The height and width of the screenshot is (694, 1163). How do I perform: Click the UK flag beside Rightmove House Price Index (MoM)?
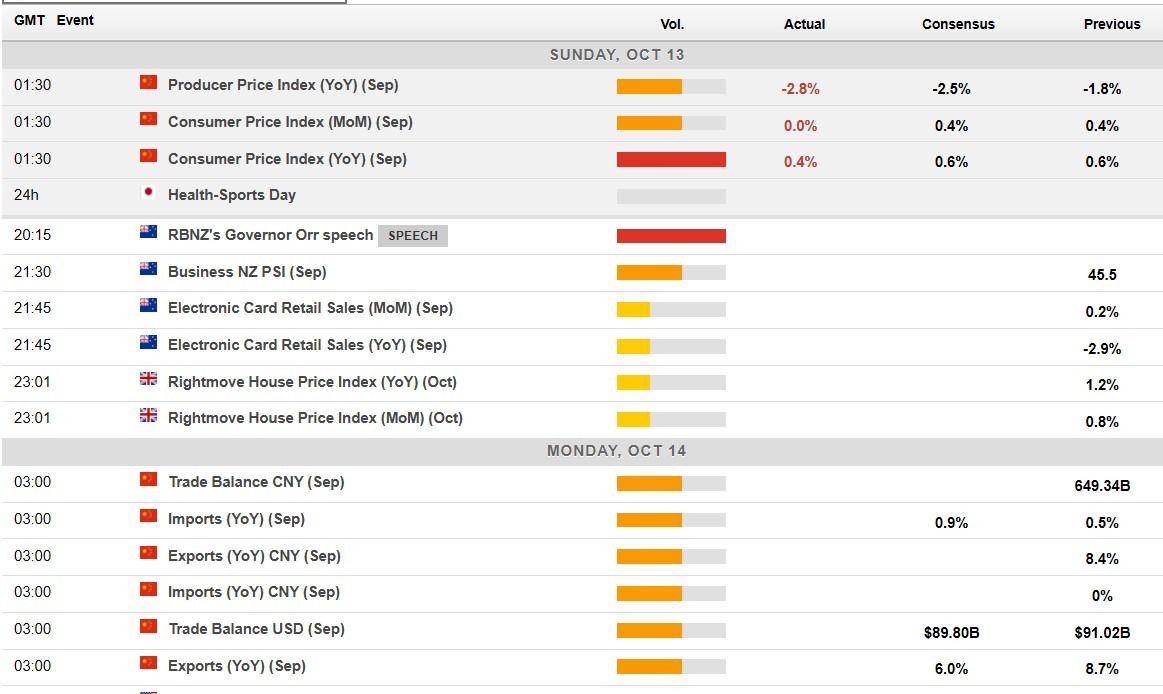(x=147, y=417)
